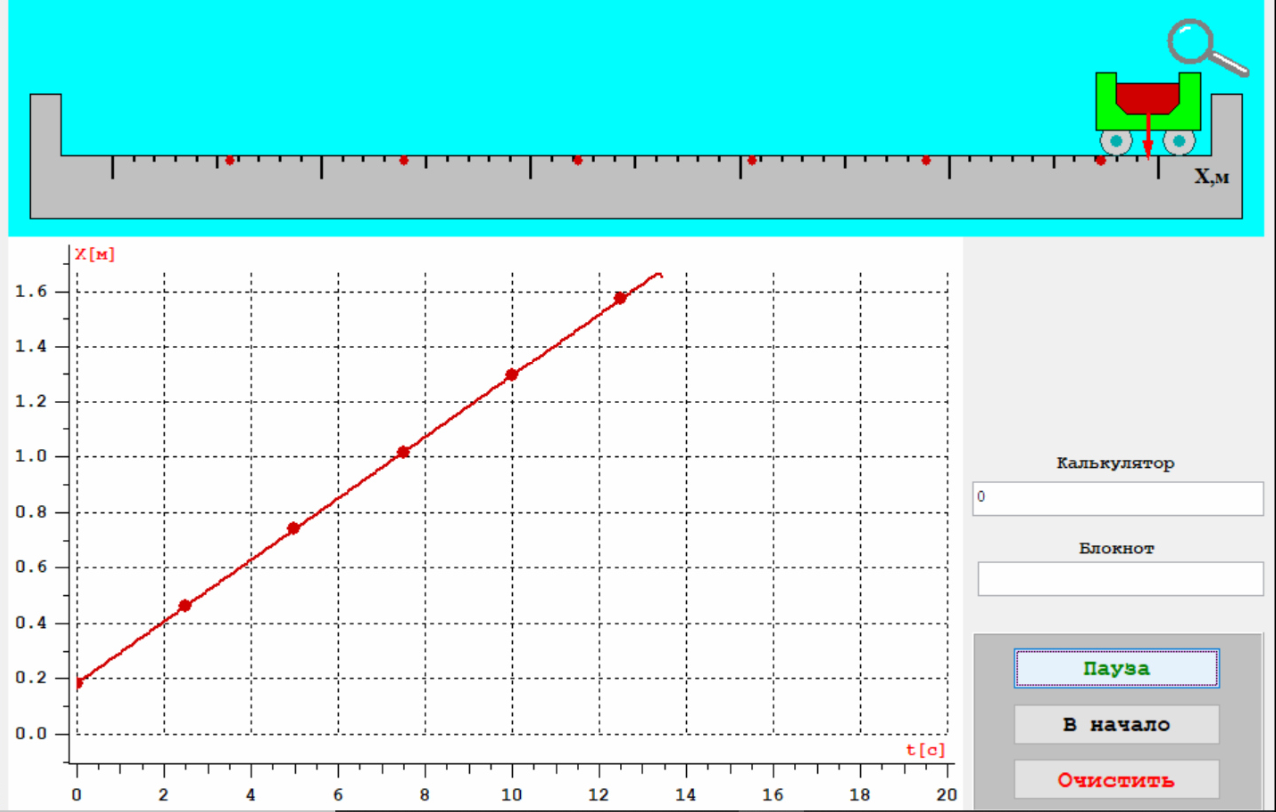Pause the simulation with the Пауза button
Image resolution: width=1276 pixels, height=812 pixels.
(1116, 668)
